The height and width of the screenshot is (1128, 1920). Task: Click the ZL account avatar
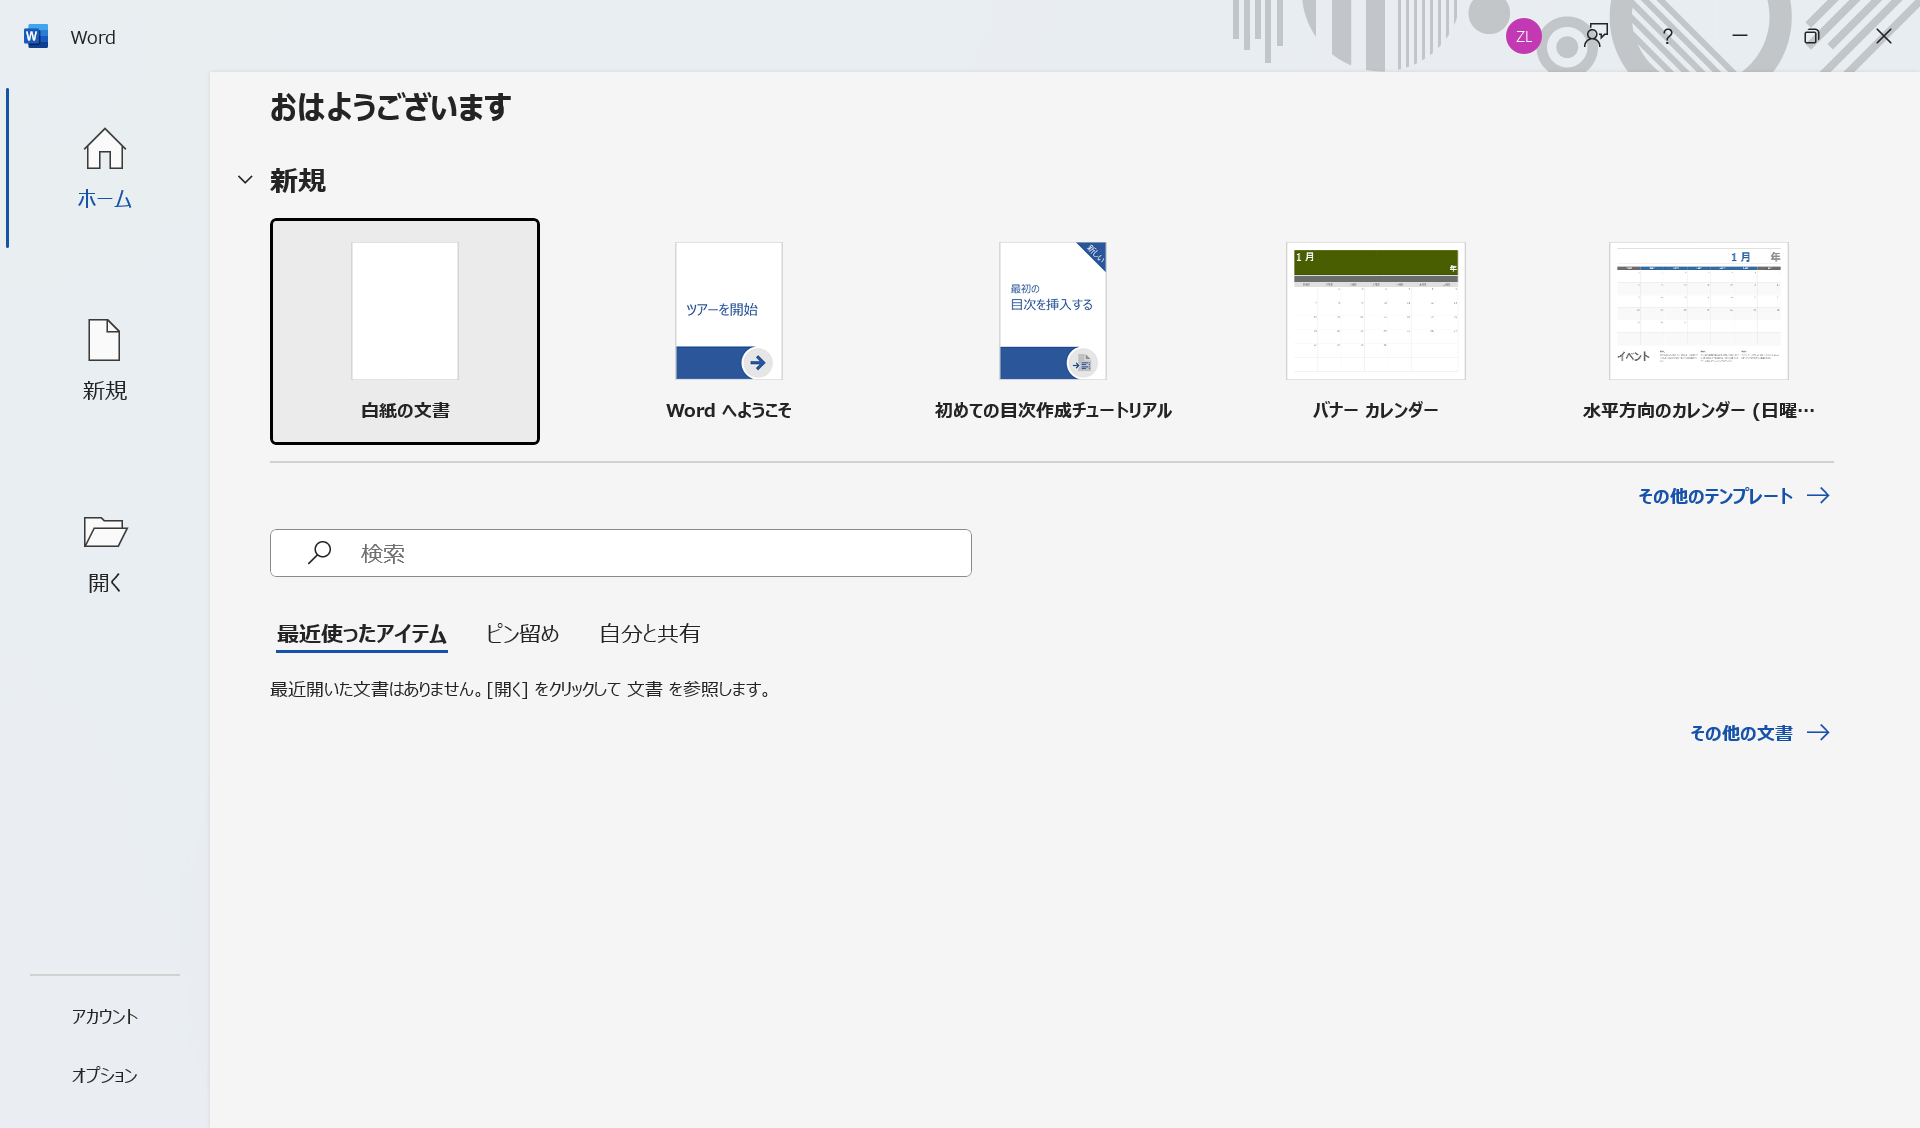coord(1523,36)
